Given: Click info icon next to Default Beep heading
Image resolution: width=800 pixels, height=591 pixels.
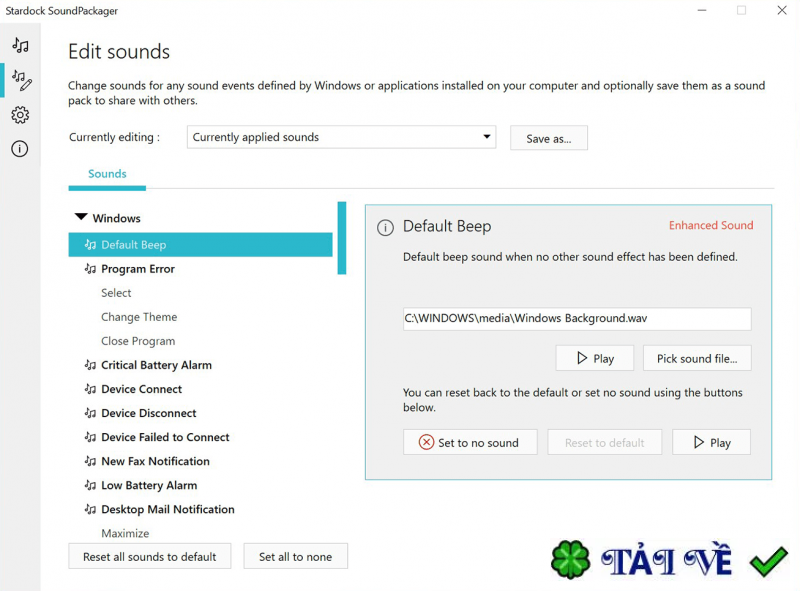Looking at the screenshot, I should [x=385, y=228].
